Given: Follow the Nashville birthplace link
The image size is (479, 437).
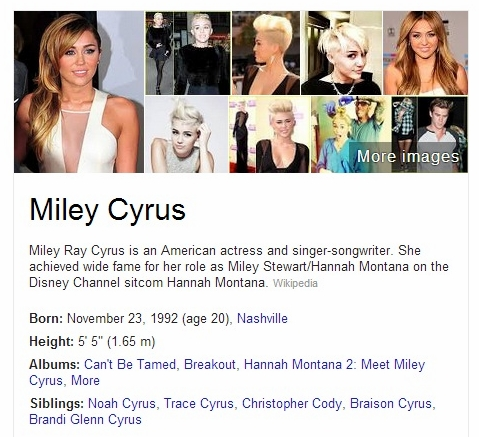Looking at the screenshot, I should tap(262, 318).
